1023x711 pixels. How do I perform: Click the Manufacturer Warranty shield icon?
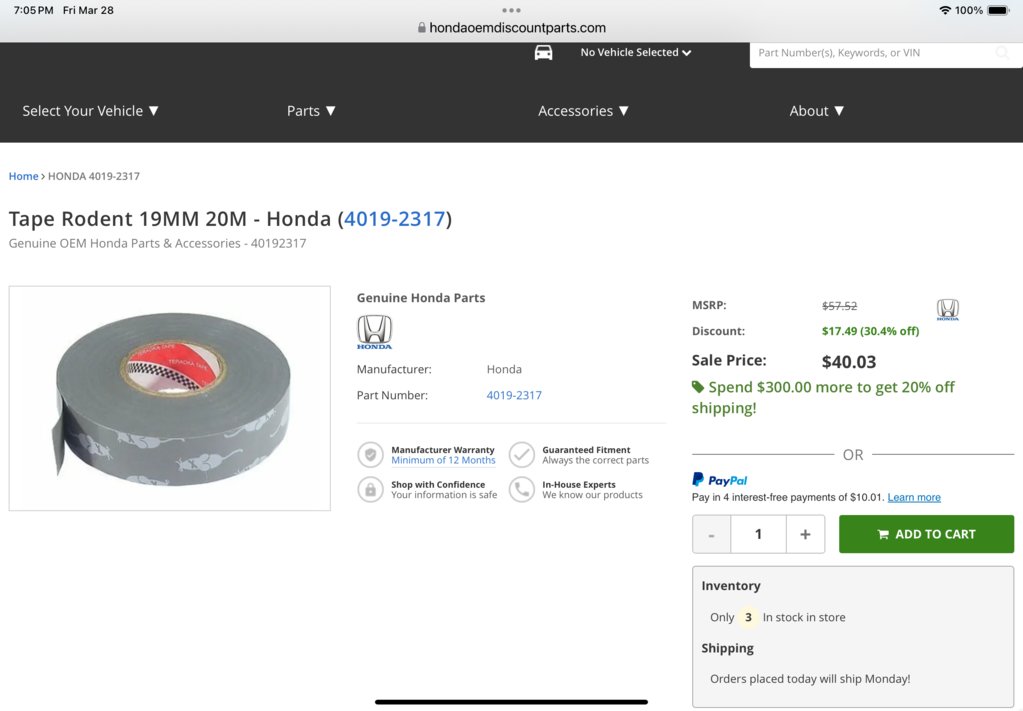(370, 455)
